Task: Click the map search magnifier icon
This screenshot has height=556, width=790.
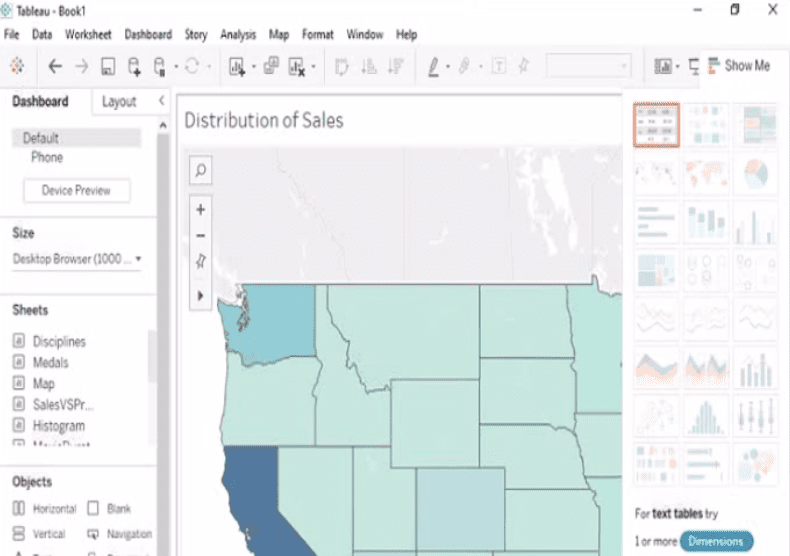Action: 201,171
